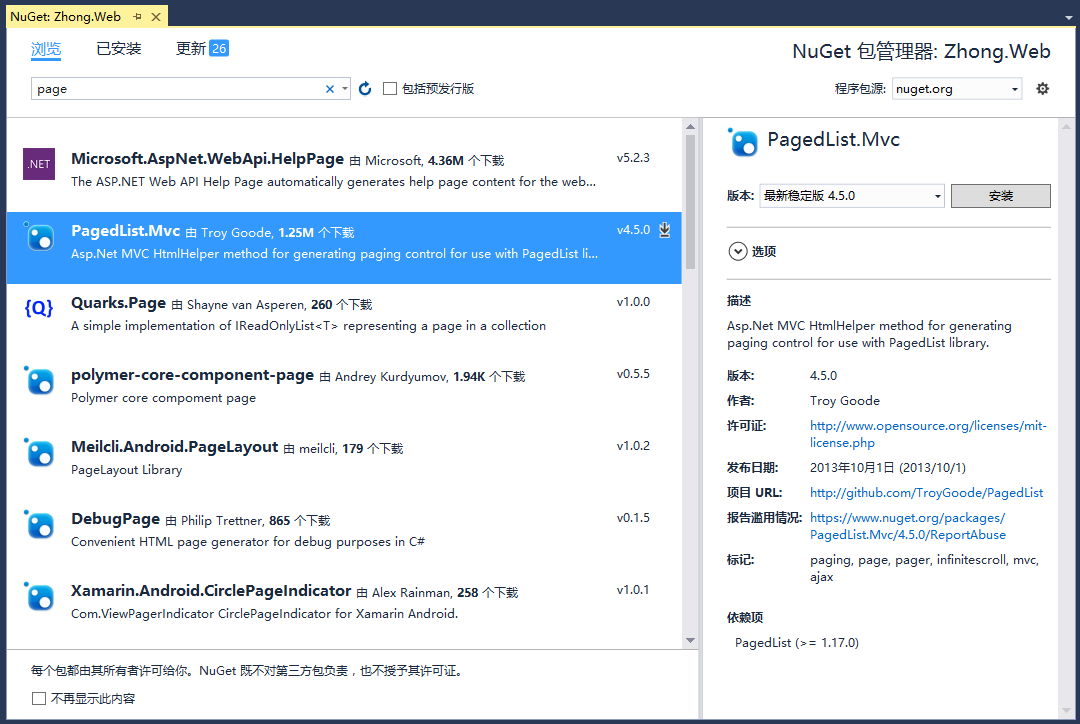Switch to the Updates tab

tap(191, 48)
